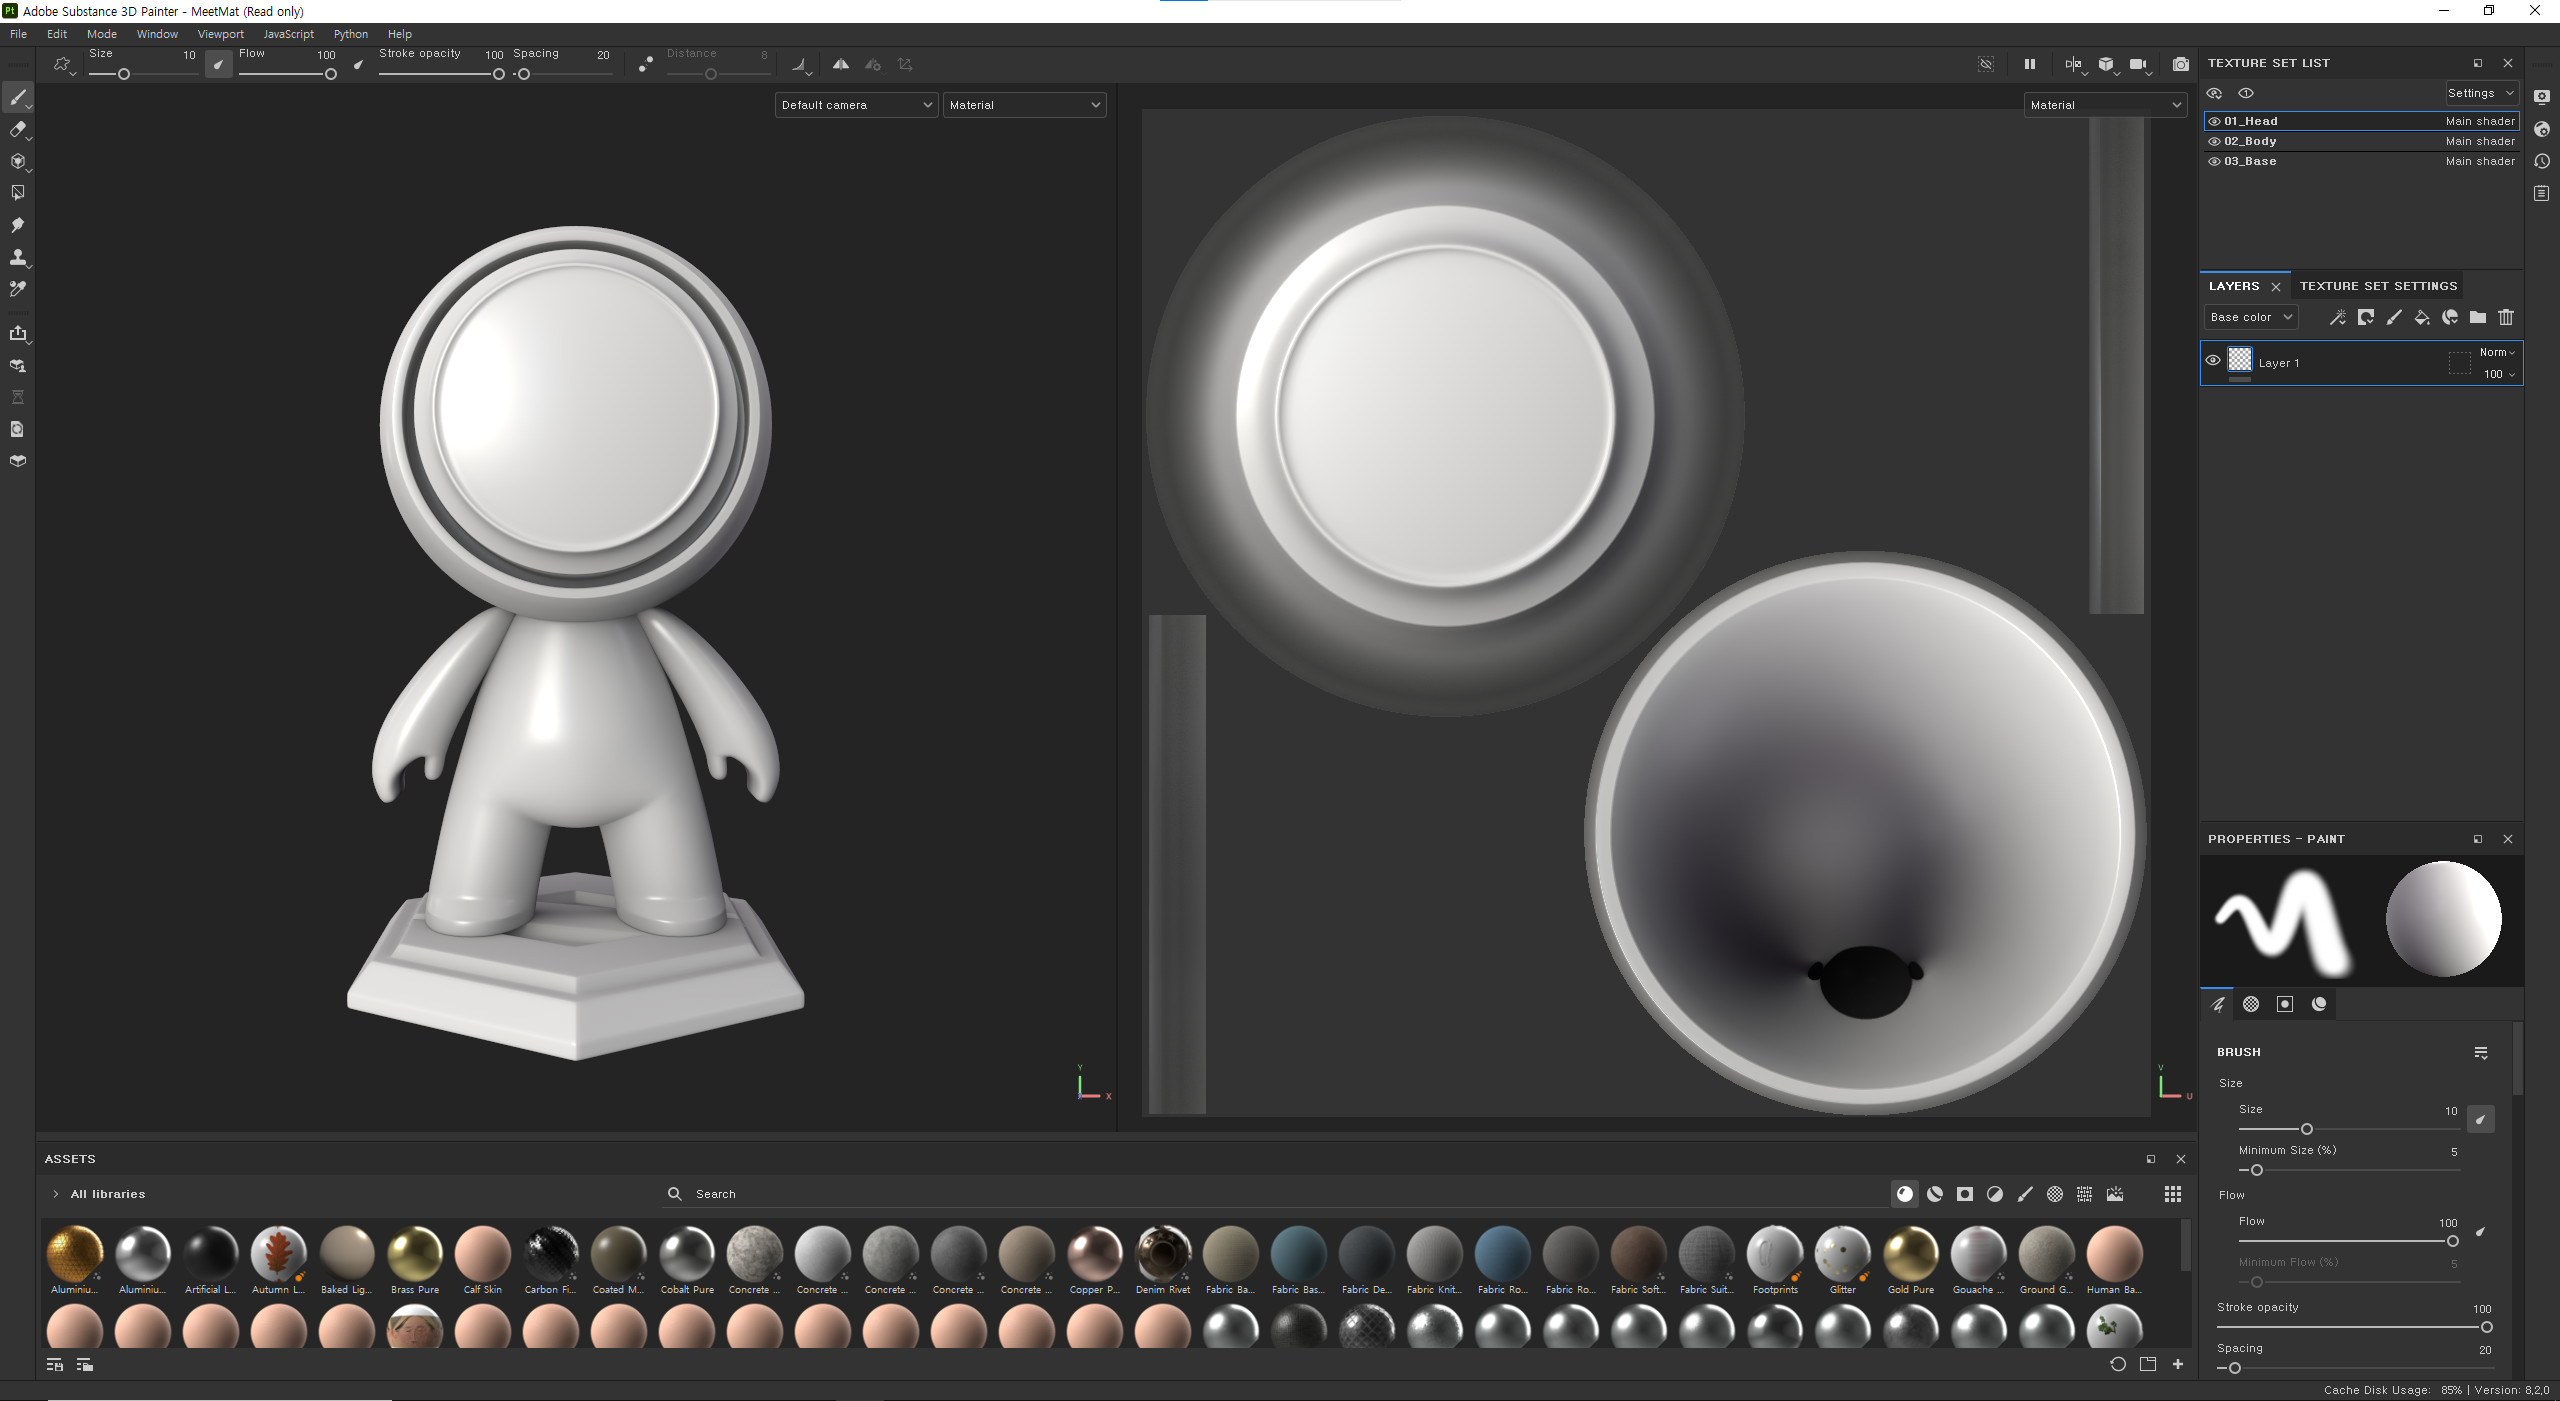The width and height of the screenshot is (2560, 1401).
Task: Select the Gold Pure material thumbnail
Action: [1910, 1254]
